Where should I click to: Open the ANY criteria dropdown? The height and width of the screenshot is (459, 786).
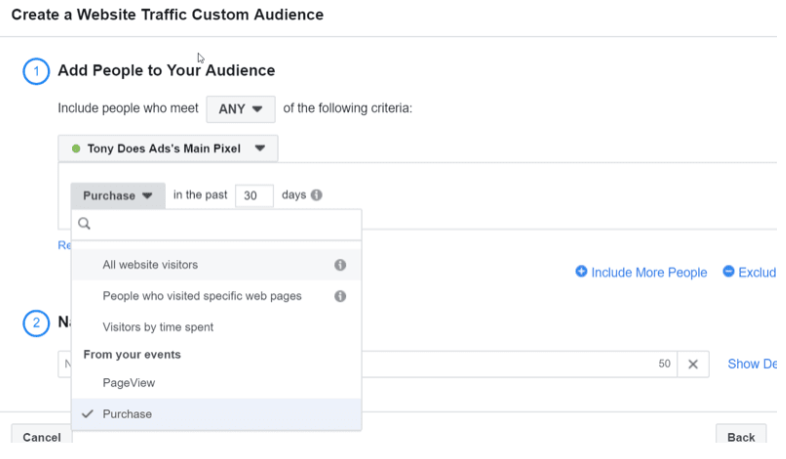pos(240,109)
